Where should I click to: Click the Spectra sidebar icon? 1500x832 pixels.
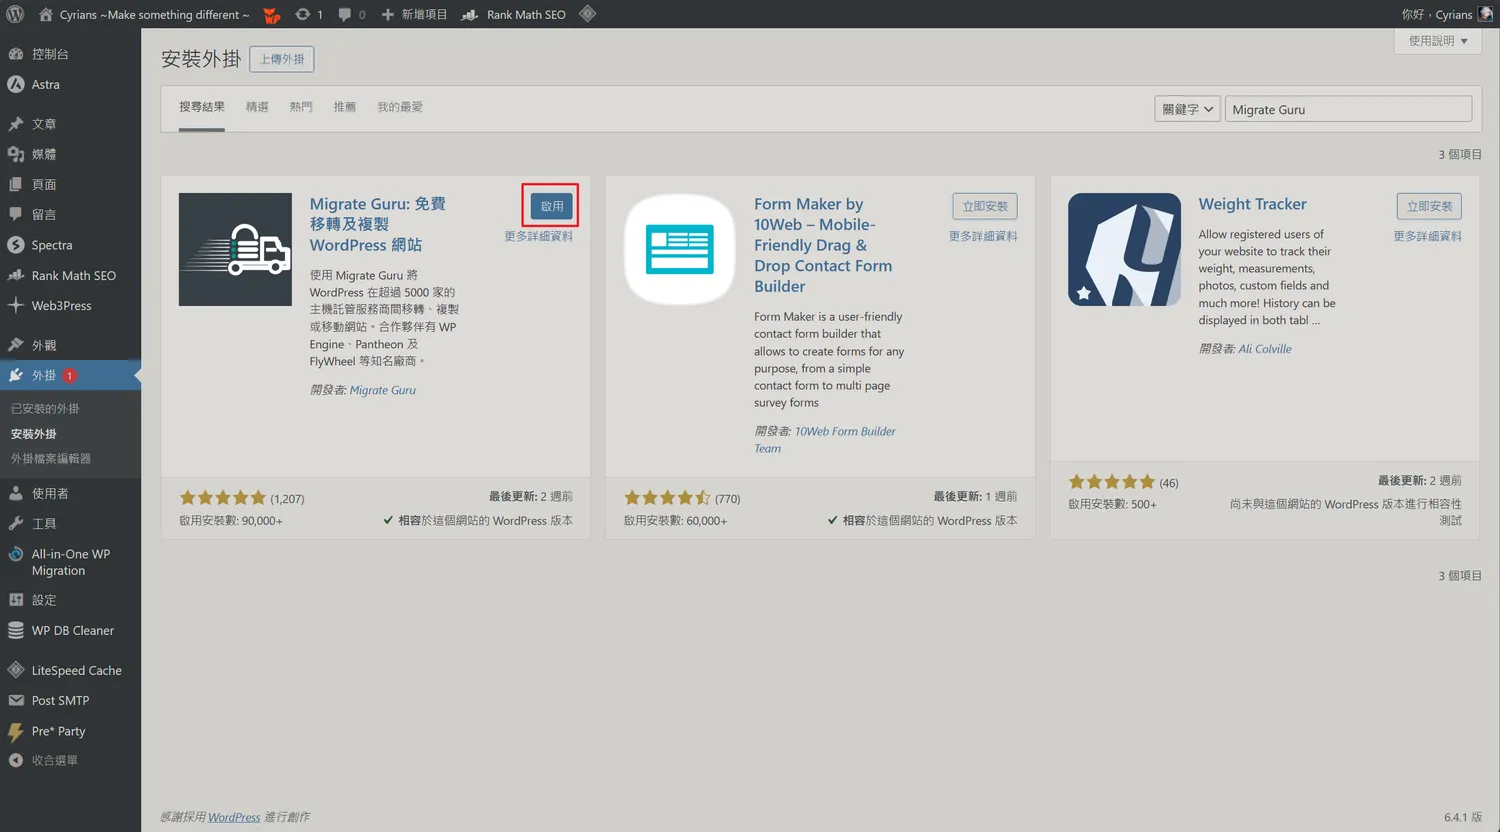[x=16, y=245]
